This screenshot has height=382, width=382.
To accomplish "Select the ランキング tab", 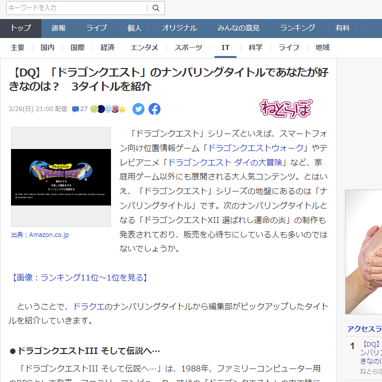I will tap(298, 28).
